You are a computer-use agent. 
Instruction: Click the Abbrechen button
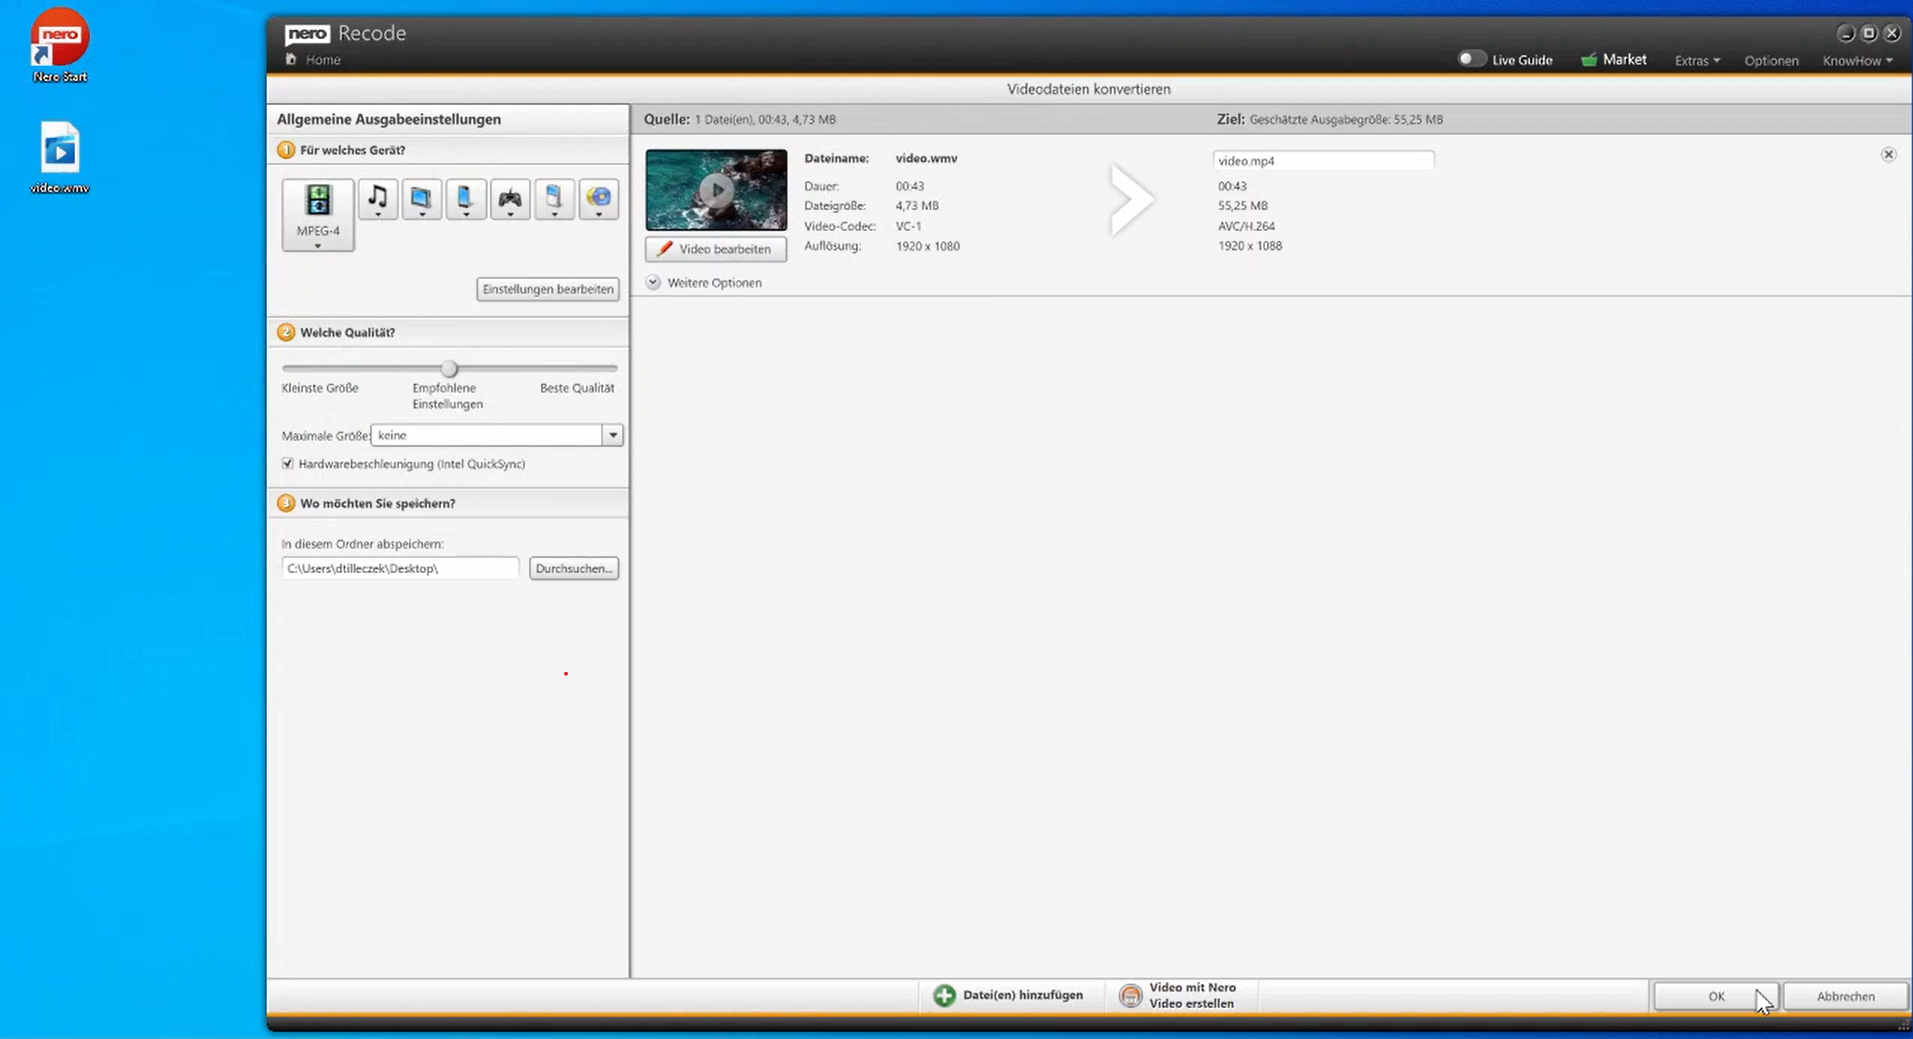[1845, 996]
